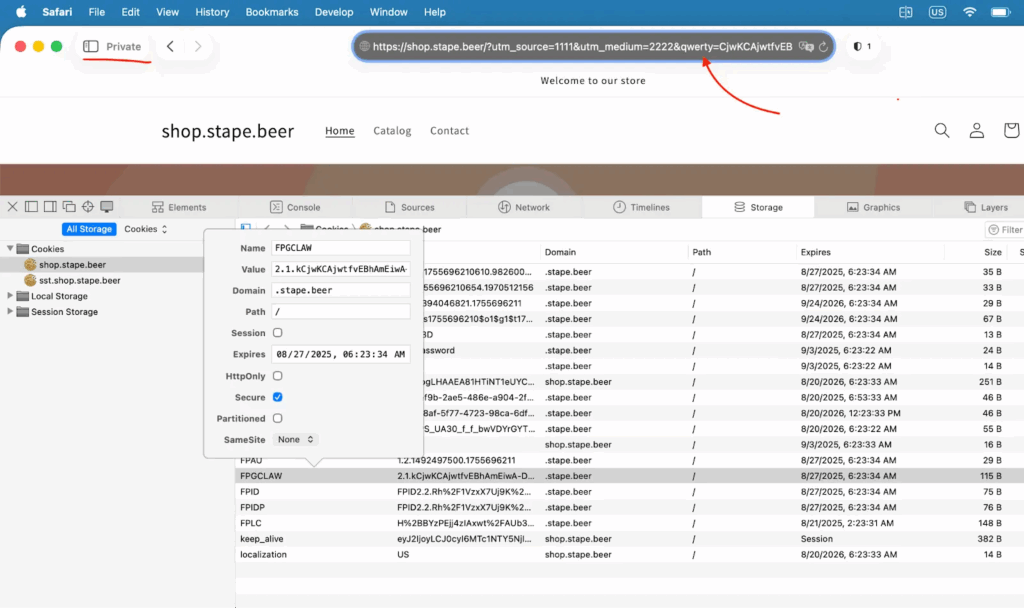Viewport: 1024px width, 608px height.
Task: Click the cookie Name input field
Action: click(340, 248)
